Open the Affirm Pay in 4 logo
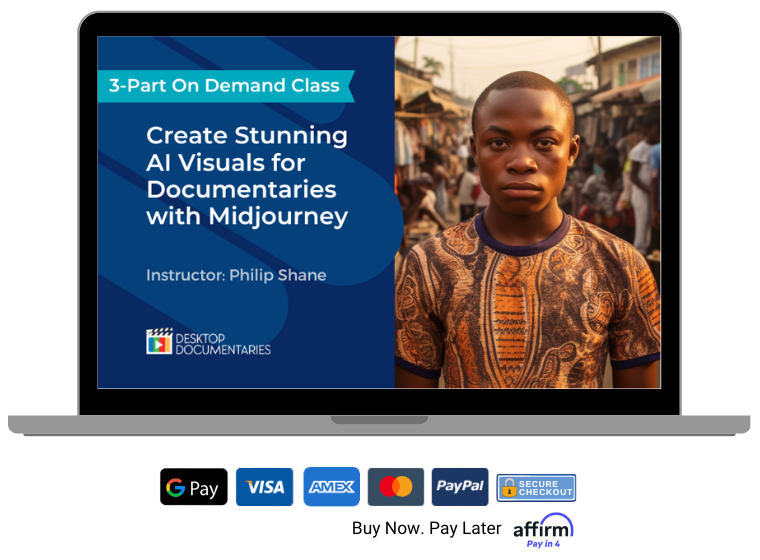The height and width of the screenshot is (560, 760). 543,530
